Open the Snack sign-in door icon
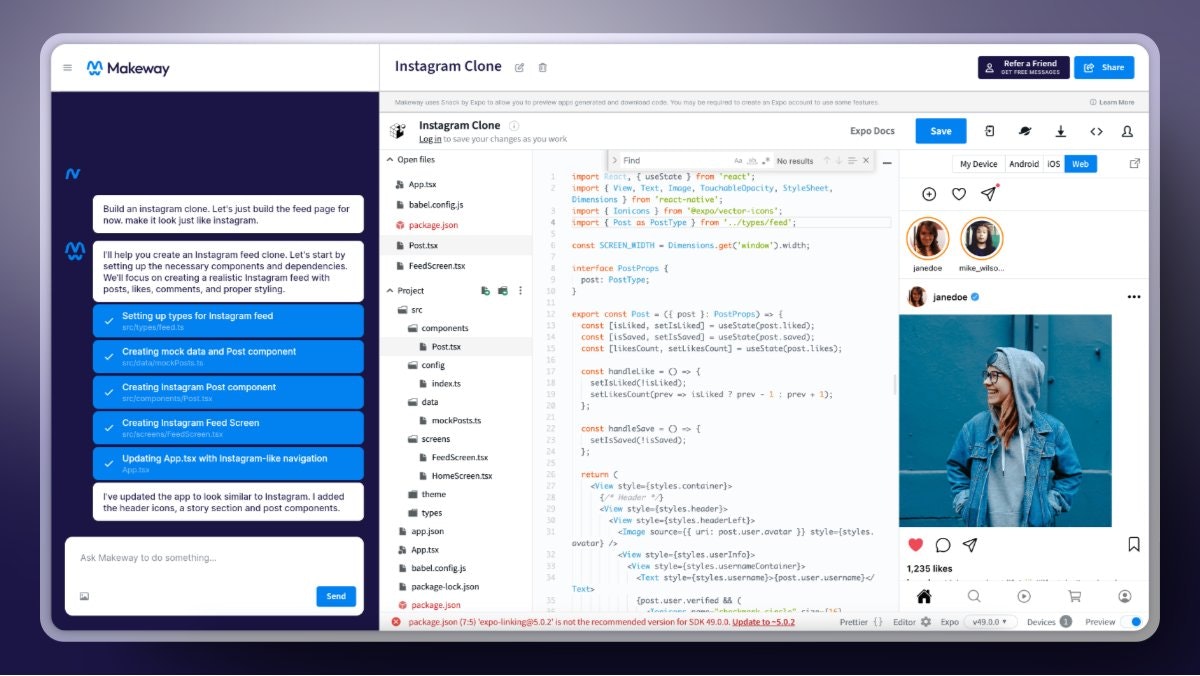The image size is (1200, 676). point(989,131)
